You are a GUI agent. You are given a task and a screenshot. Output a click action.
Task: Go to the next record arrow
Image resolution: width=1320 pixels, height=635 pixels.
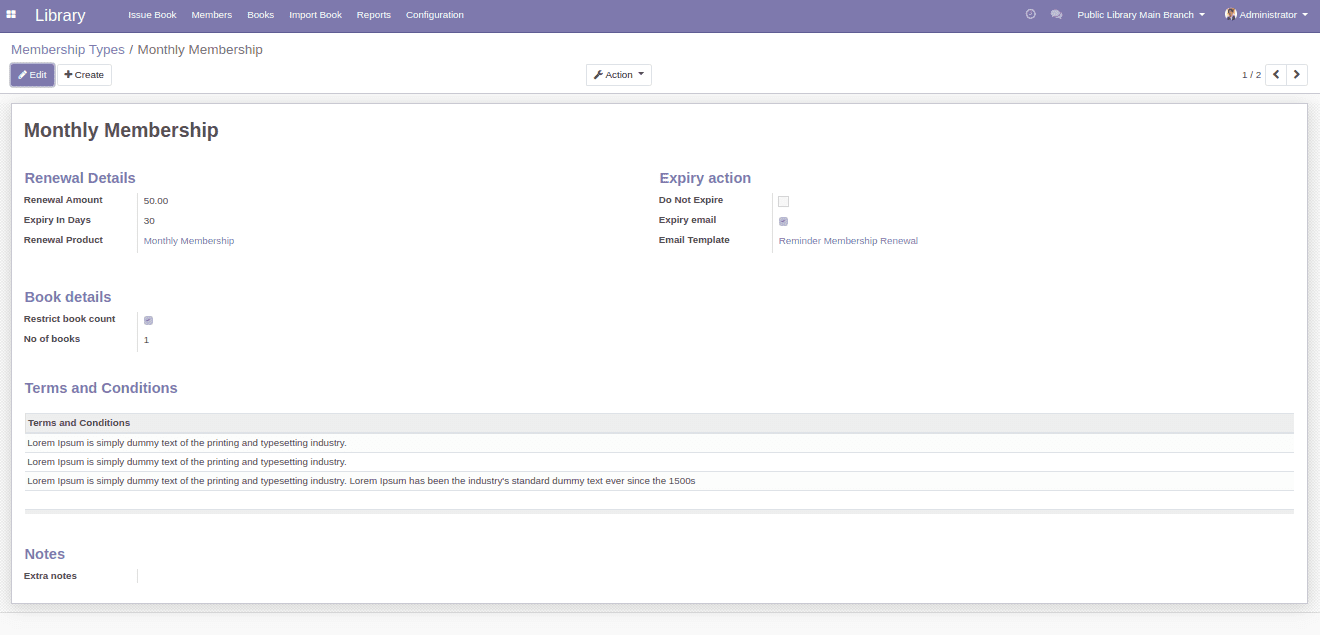1297,75
